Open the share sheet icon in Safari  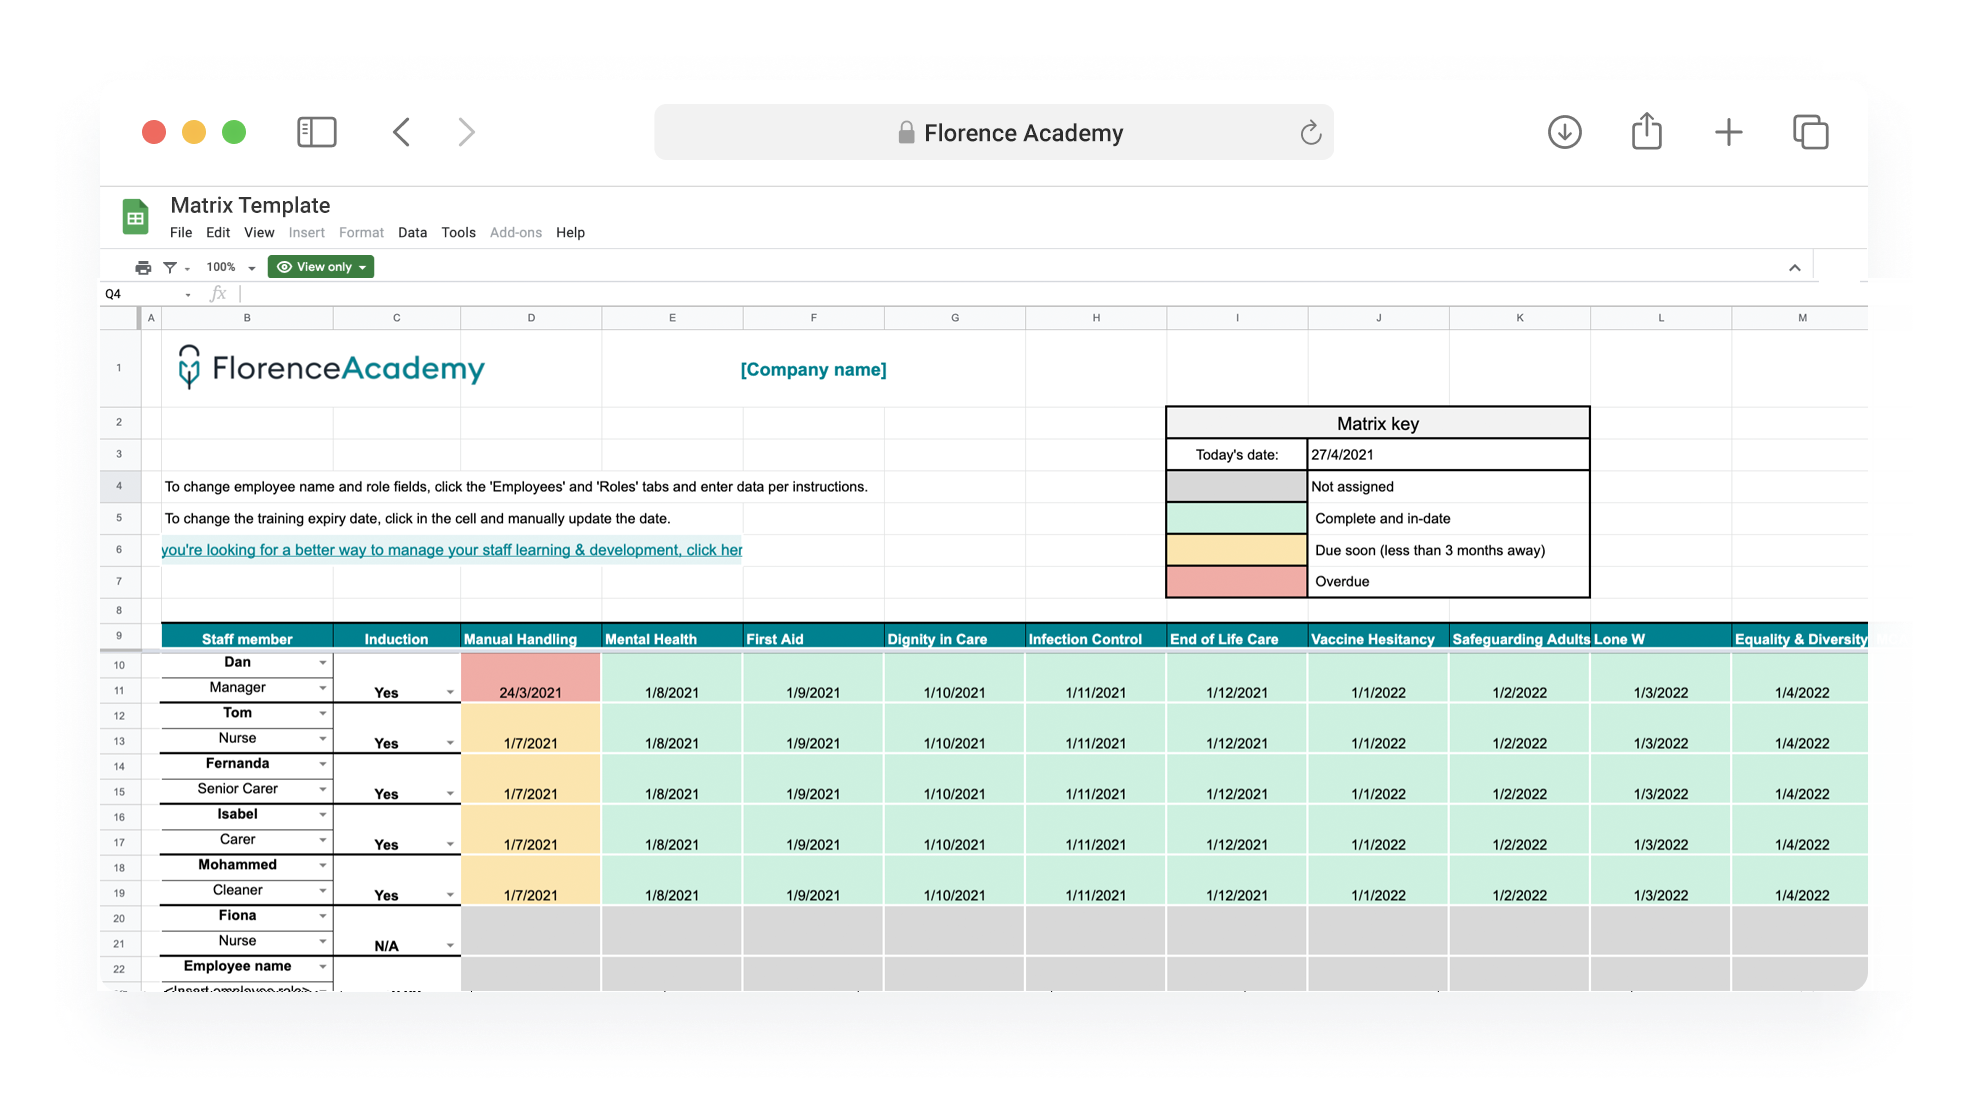pyautogui.click(x=1646, y=131)
